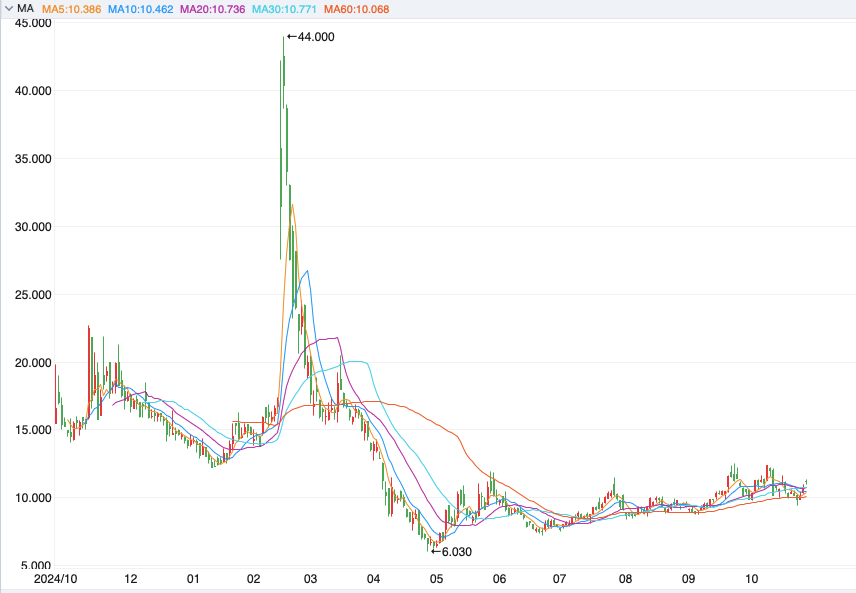This screenshot has width=856, height=593.
Task: Click the 2024/10 date axis label
Action: (55, 579)
